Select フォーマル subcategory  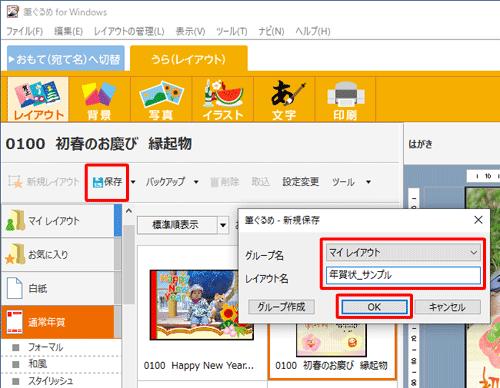(45, 347)
